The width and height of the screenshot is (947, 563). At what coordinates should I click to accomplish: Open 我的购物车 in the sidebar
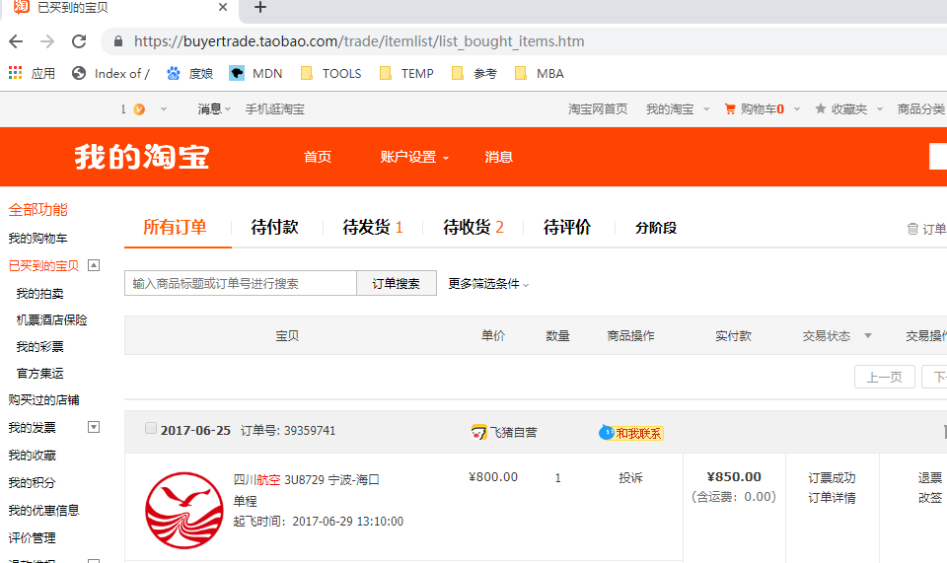(38, 238)
